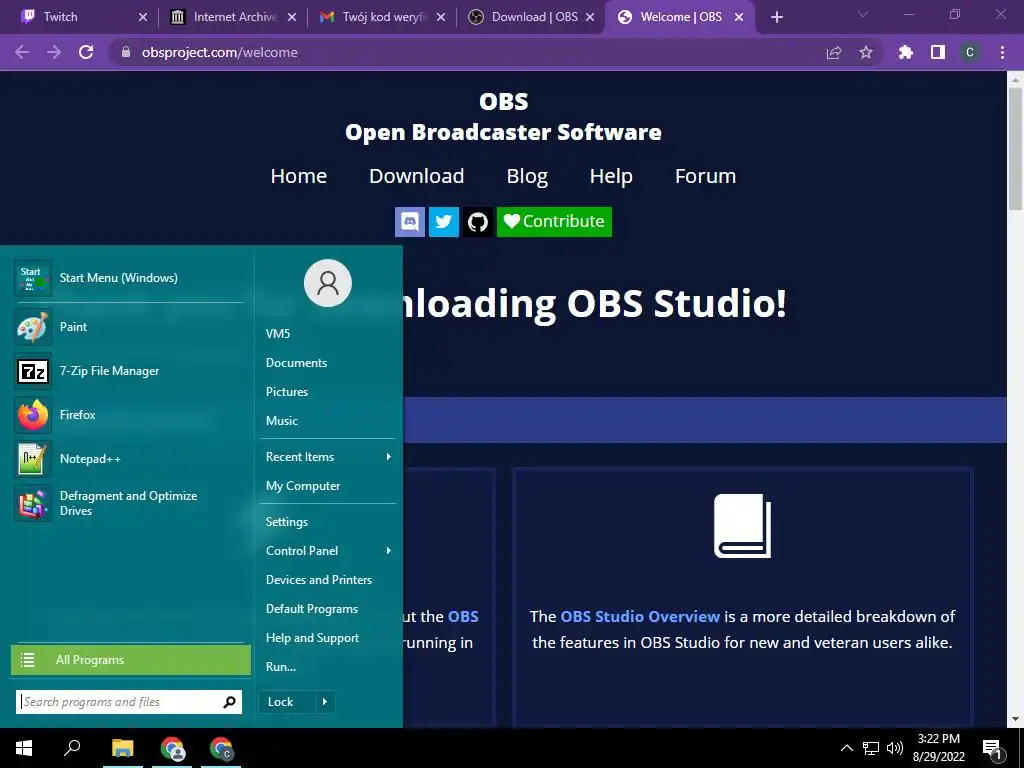Open Music from the Start menu

click(x=281, y=421)
